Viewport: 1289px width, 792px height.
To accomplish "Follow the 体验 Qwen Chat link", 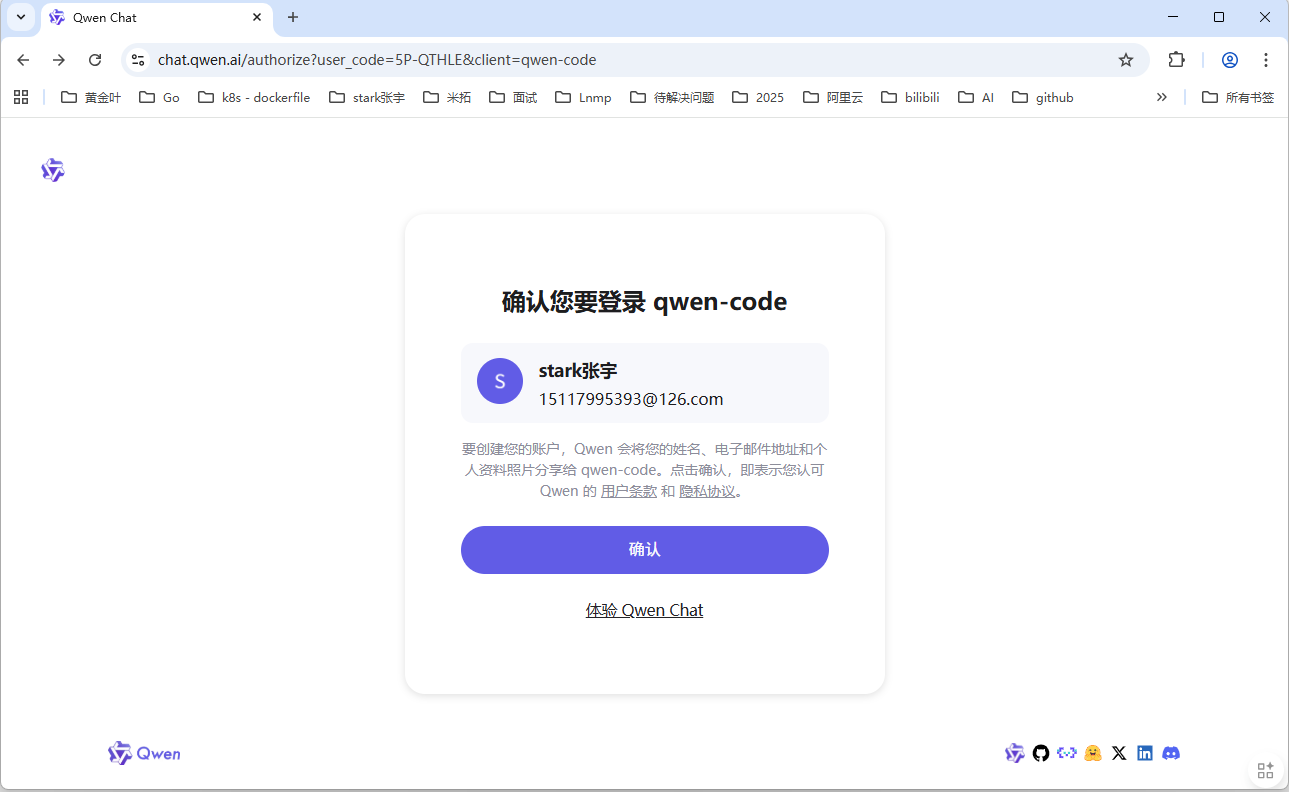I will tap(644, 610).
